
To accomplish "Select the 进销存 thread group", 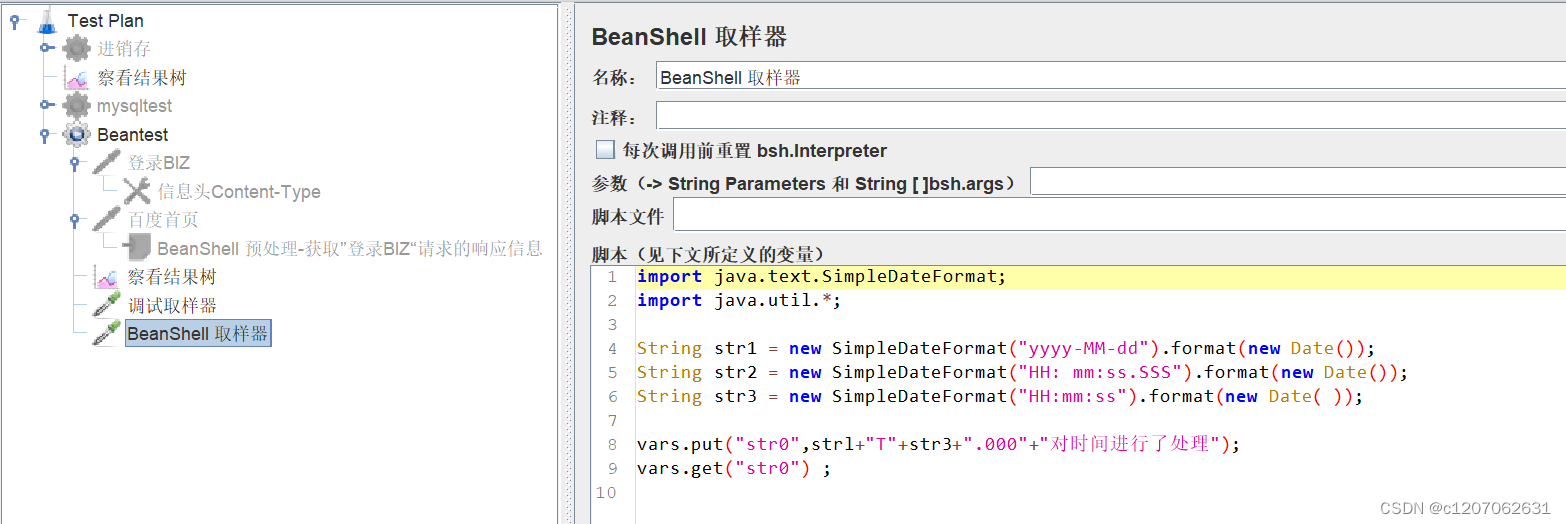I will 124,48.
